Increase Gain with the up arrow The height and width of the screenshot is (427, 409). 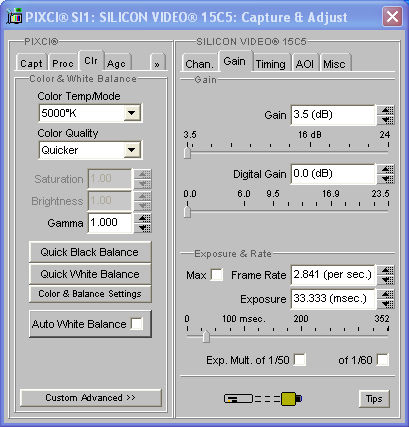coord(386,110)
